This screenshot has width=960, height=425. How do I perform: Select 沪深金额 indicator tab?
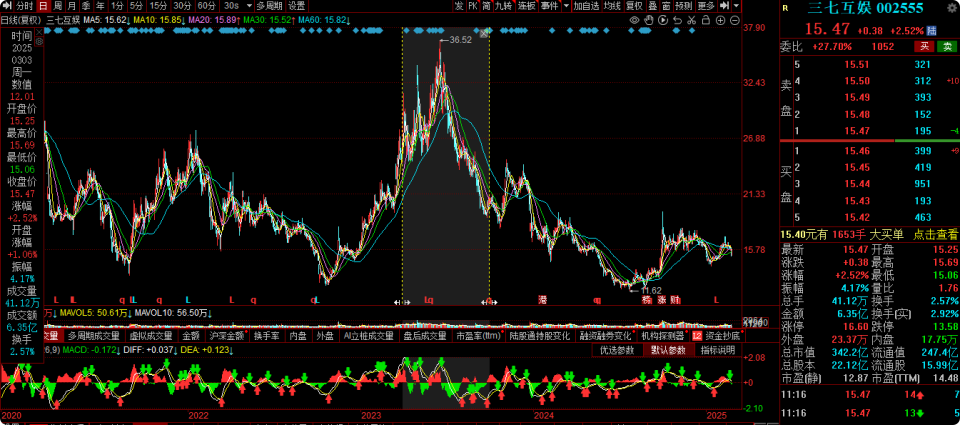(x=227, y=336)
